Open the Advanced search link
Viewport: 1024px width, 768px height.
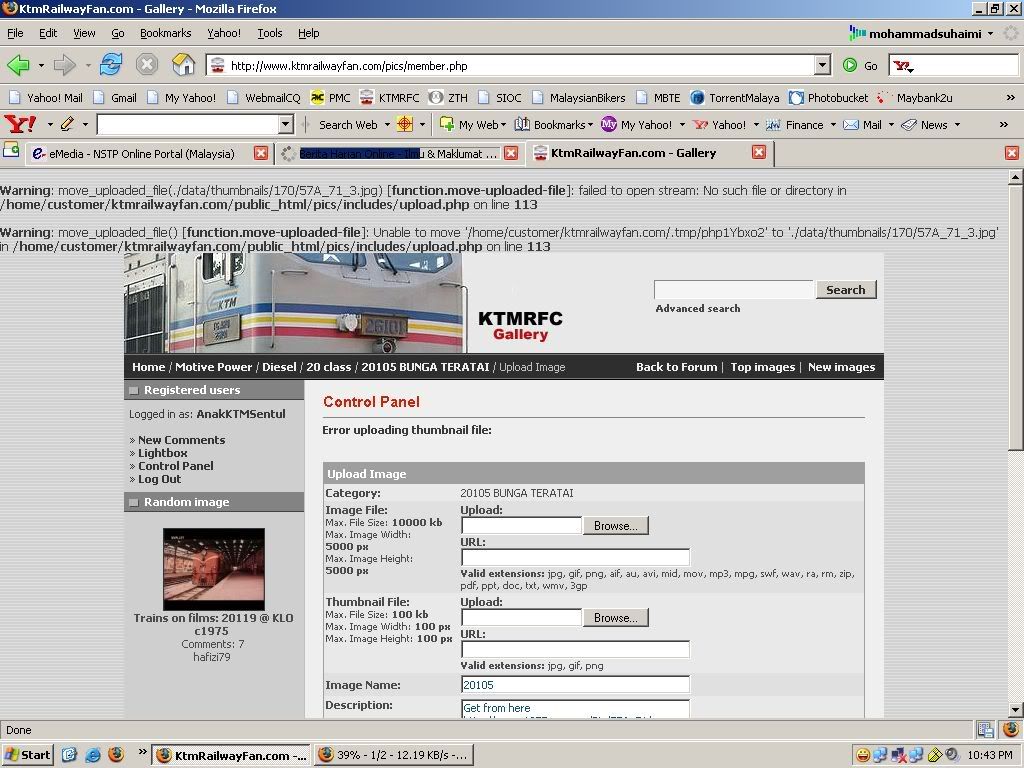click(697, 308)
